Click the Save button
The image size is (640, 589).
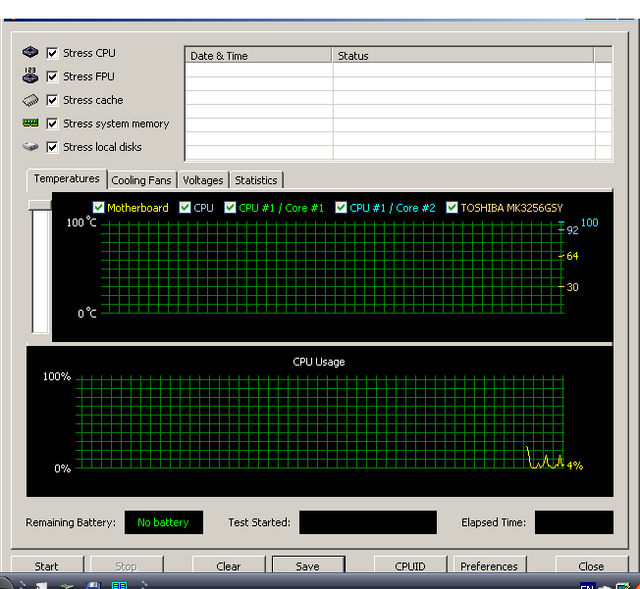(307, 566)
